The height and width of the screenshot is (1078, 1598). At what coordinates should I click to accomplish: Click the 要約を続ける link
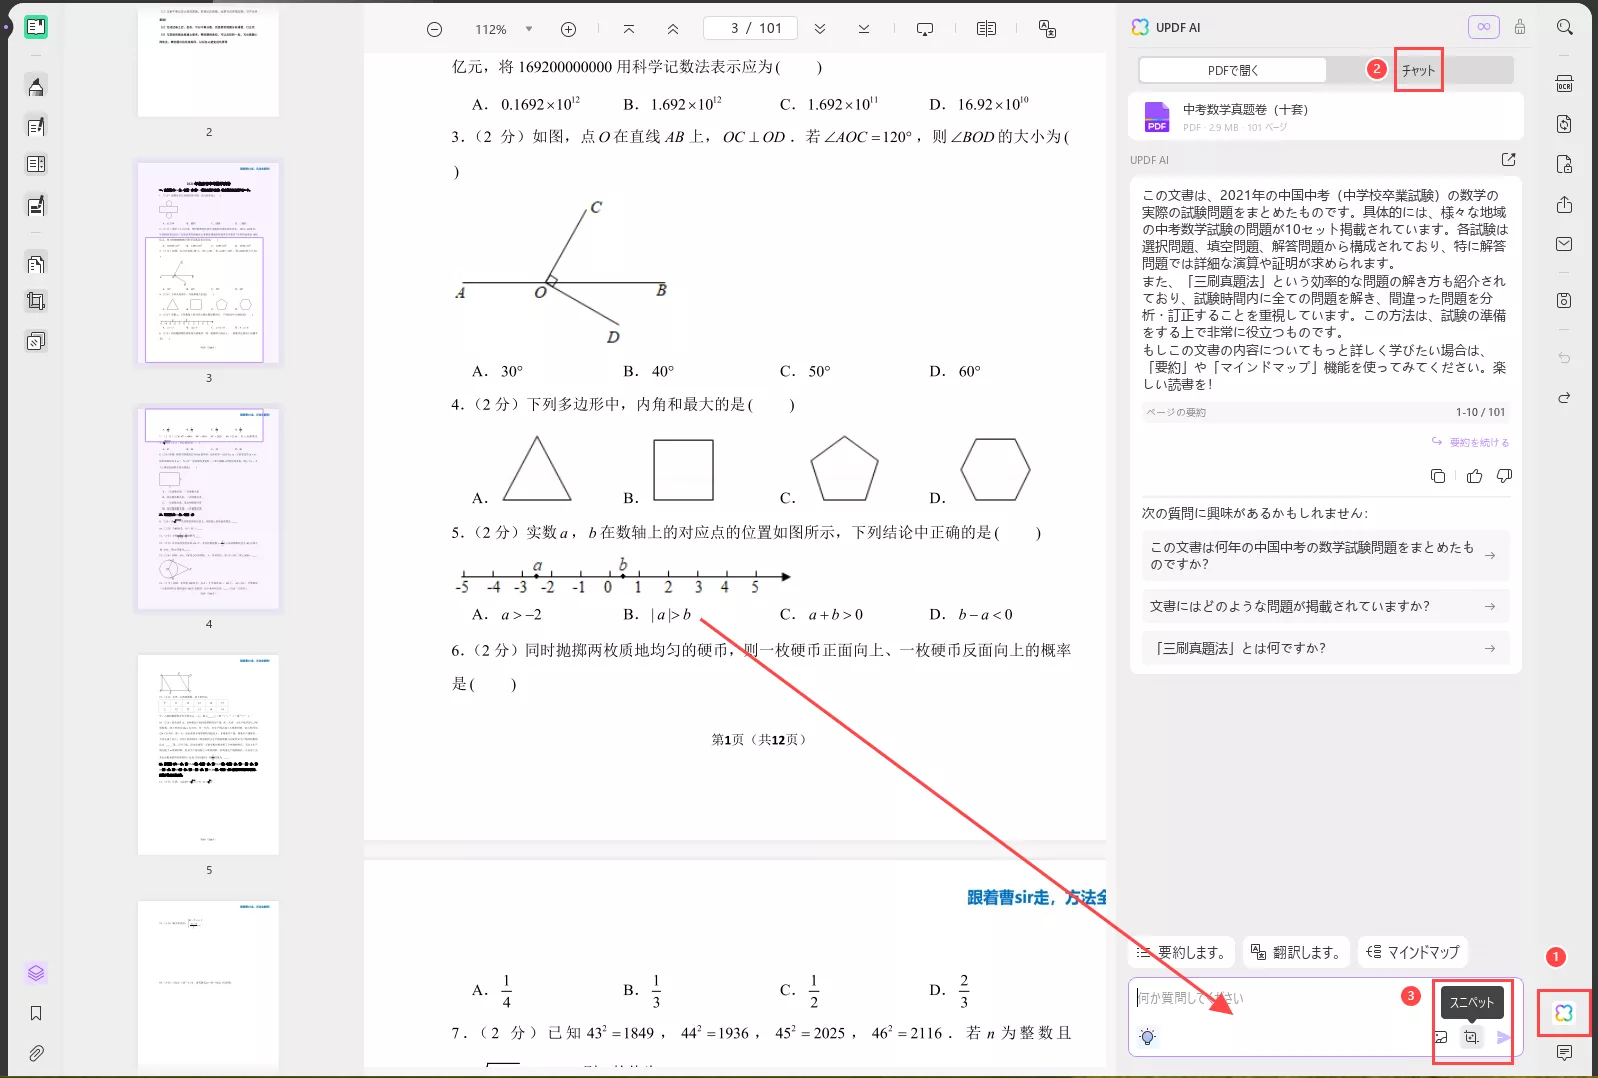tap(1470, 442)
